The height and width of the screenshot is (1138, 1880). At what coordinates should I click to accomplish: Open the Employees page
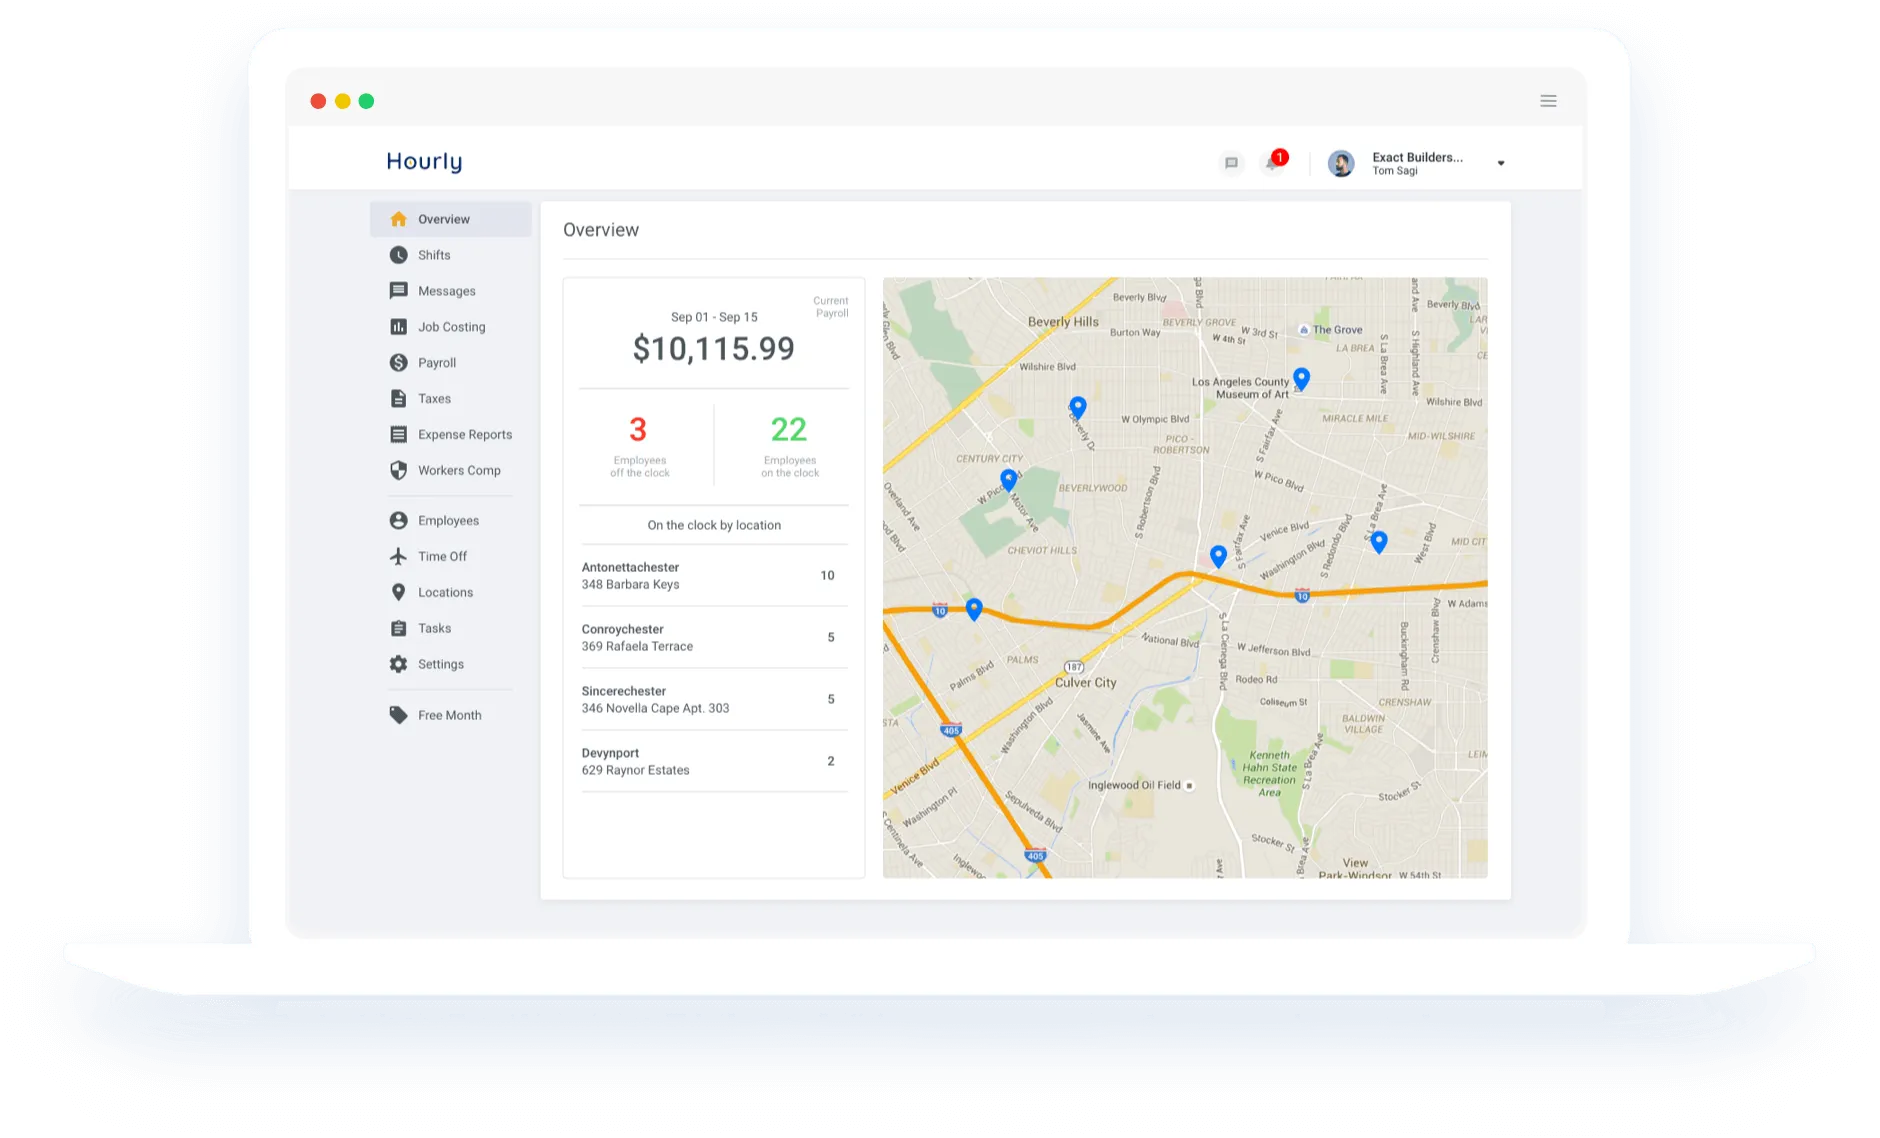[448, 520]
